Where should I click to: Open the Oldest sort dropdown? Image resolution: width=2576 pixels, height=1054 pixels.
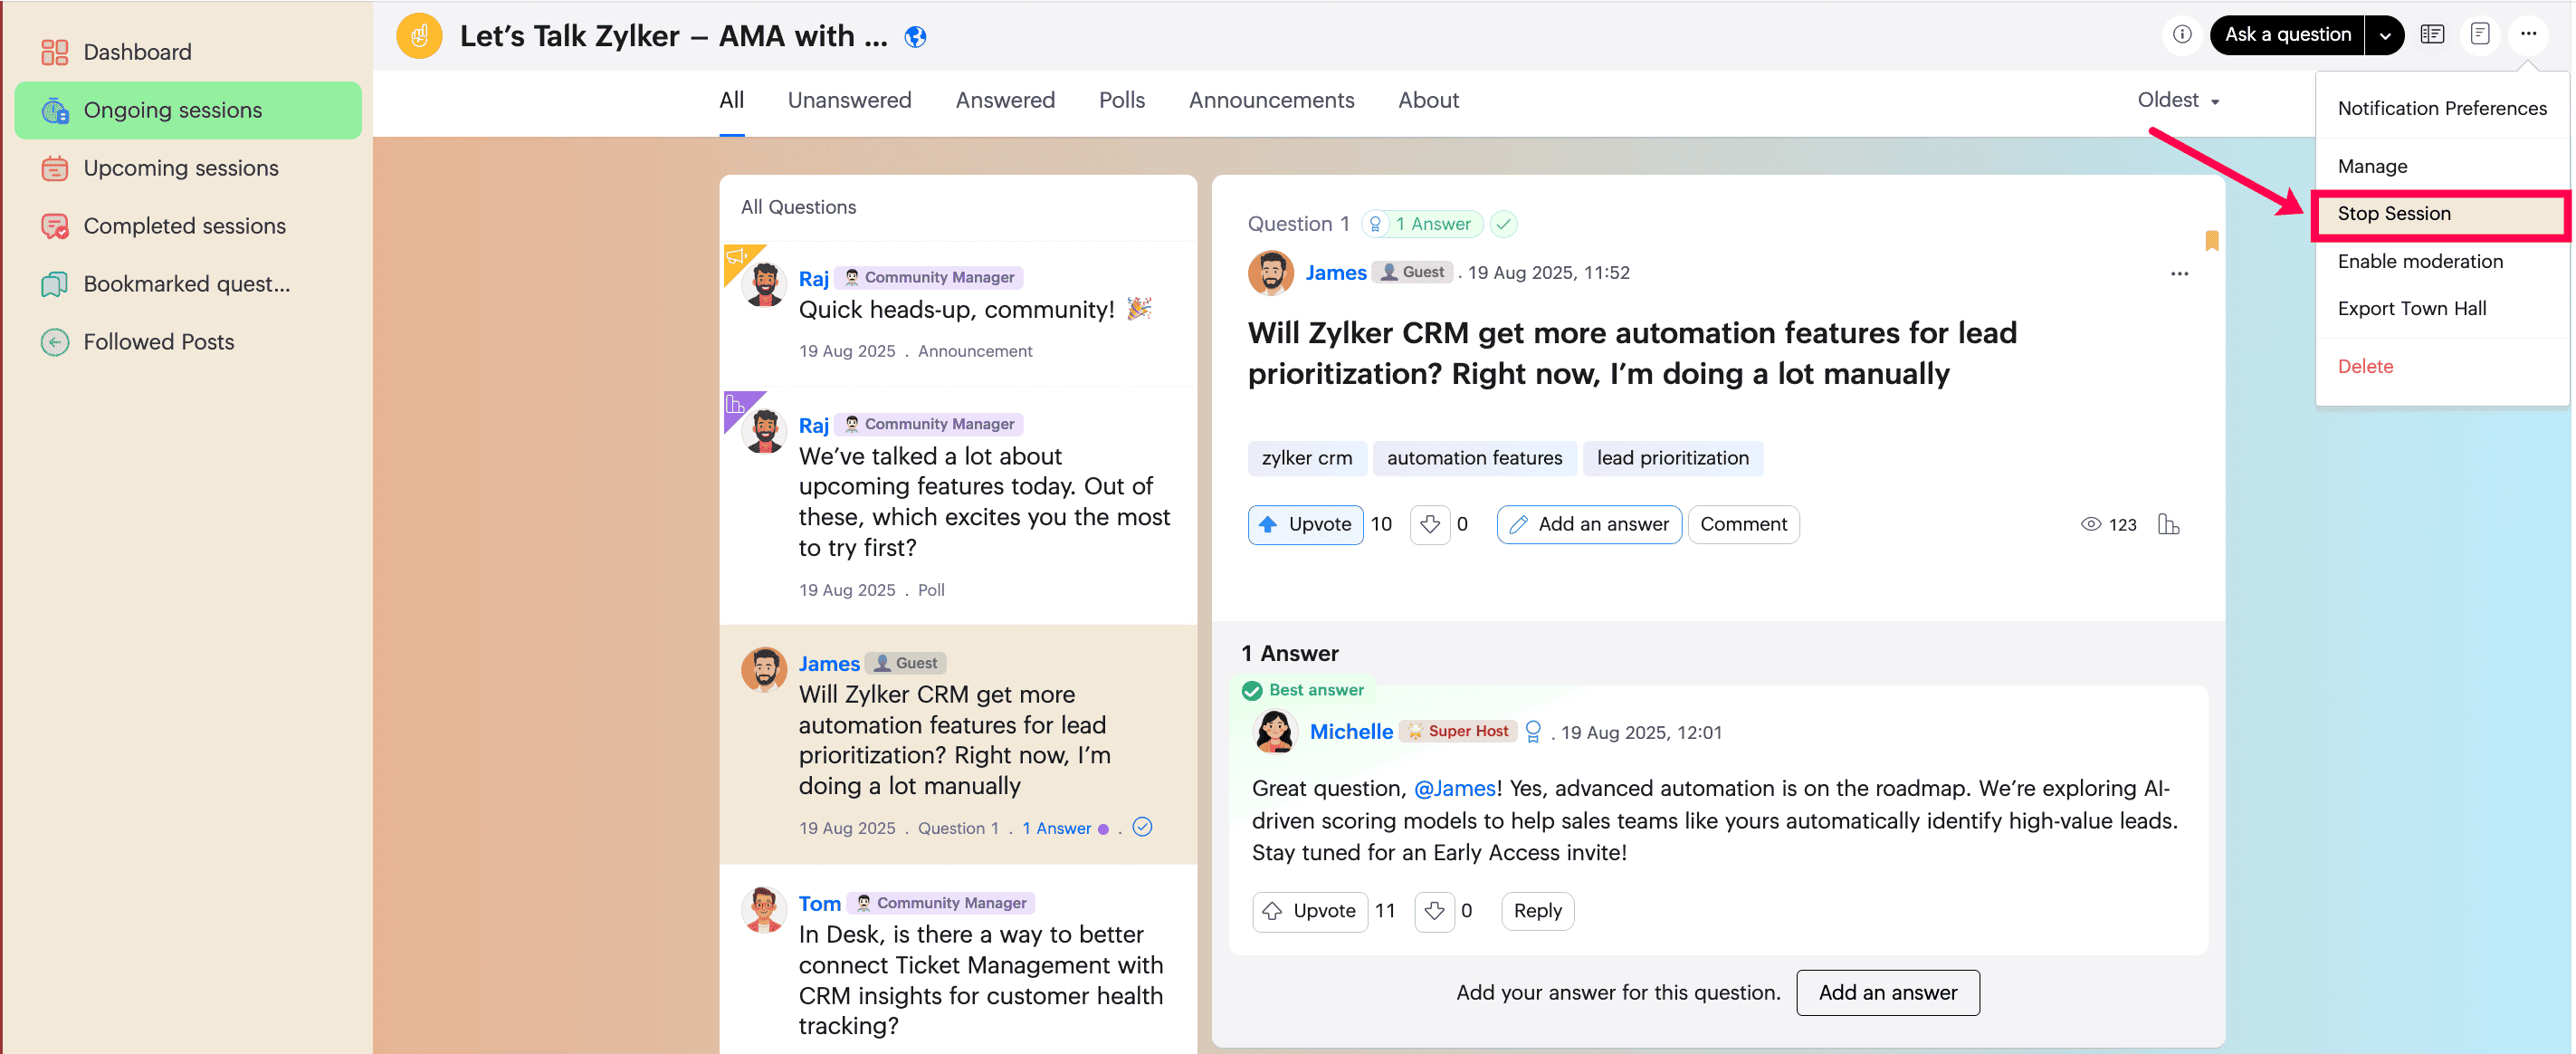(2178, 100)
